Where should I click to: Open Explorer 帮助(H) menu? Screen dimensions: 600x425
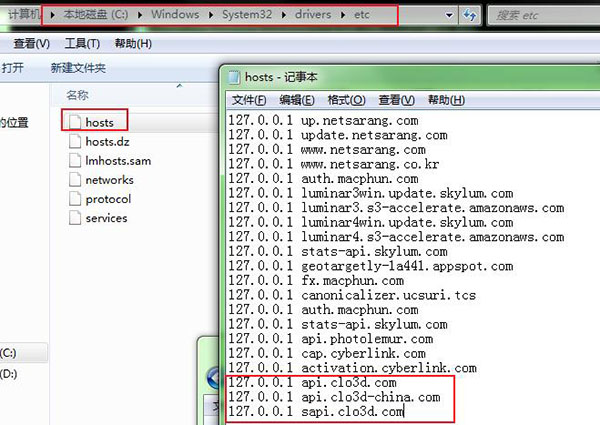tap(133, 44)
